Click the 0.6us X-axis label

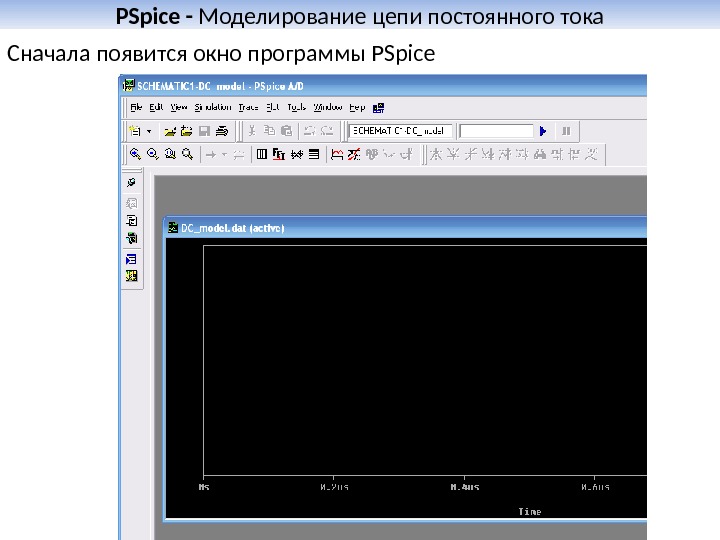[x=595, y=487]
